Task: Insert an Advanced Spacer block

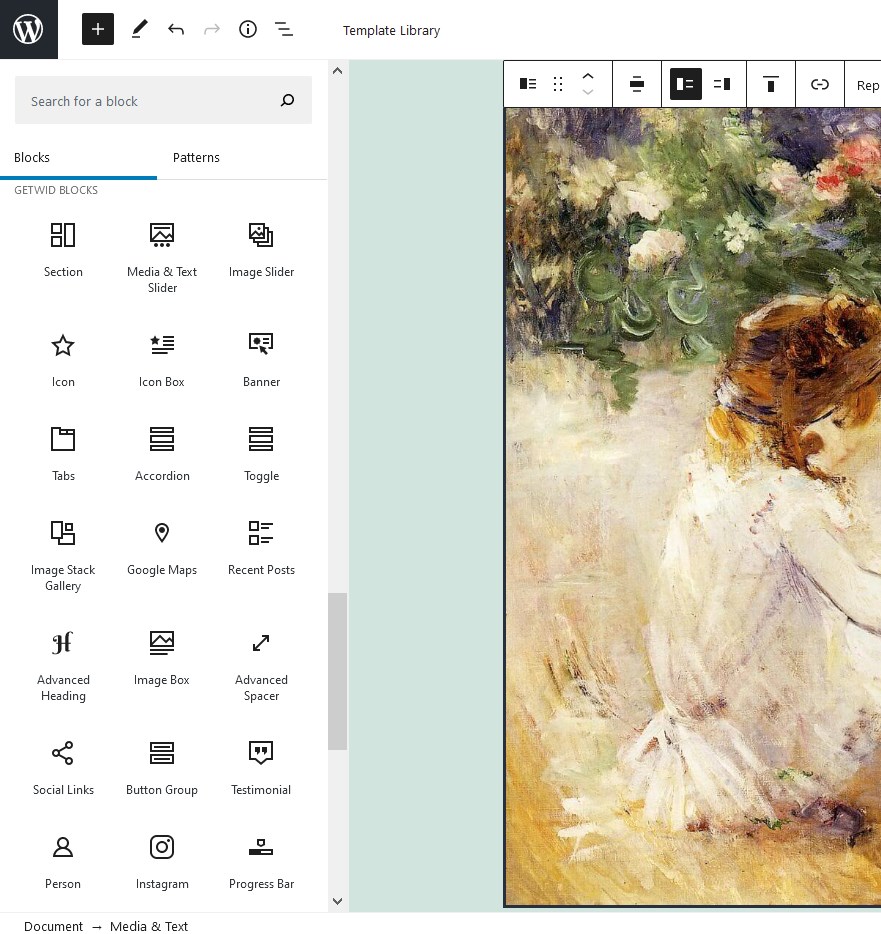Action: coord(261,667)
